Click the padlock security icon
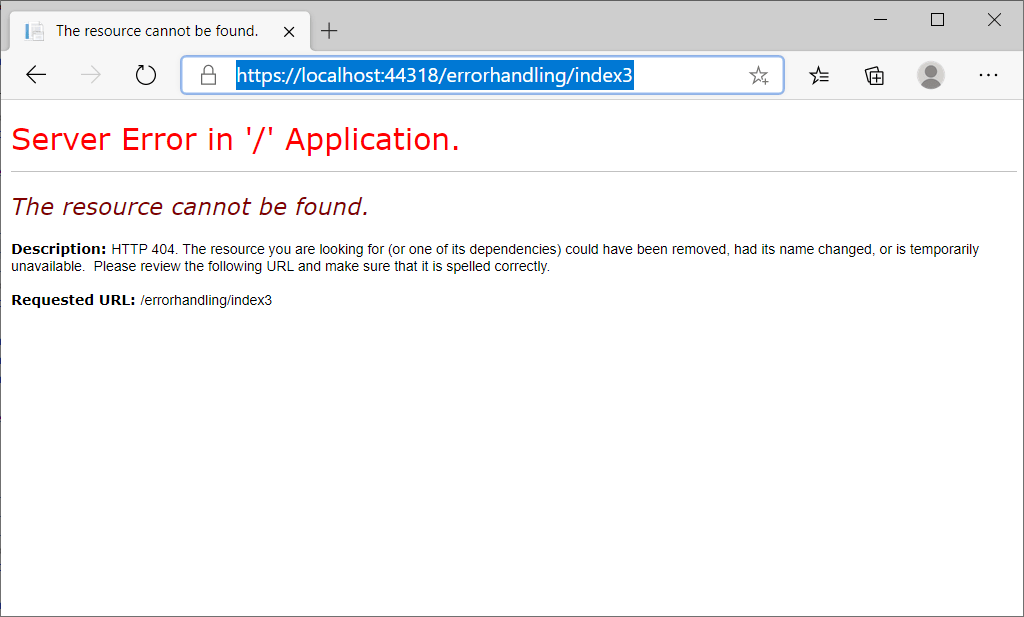This screenshot has width=1024, height=617. tap(207, 75)
